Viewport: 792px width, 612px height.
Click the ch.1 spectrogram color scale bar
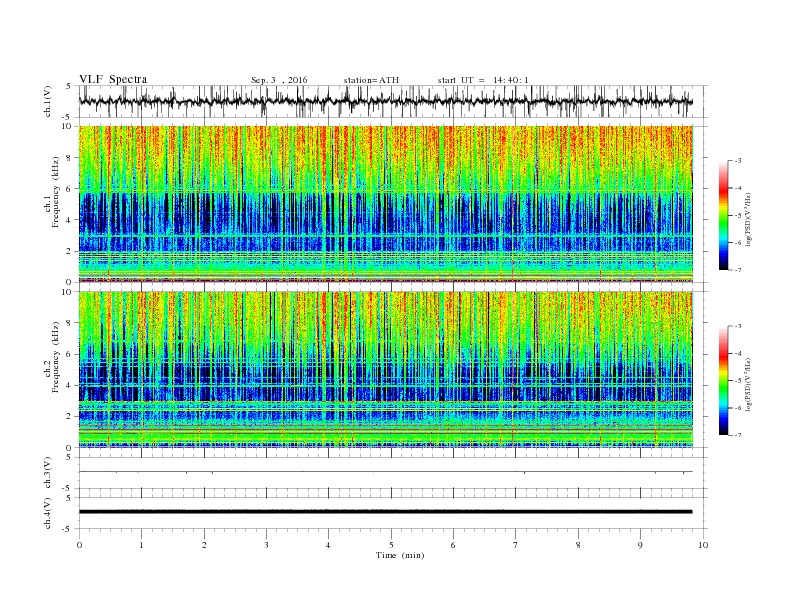pyautogui.click(x=724, y=215)
